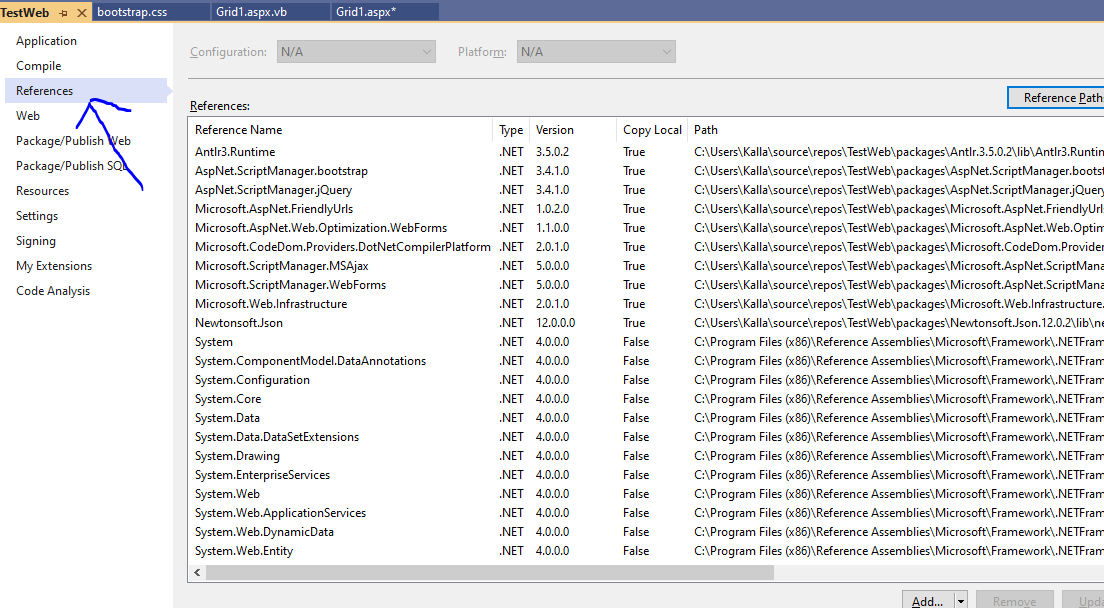Open the Platform dropdown
The height and width of the screenshot is (608, 1104).
pos(596,52)
